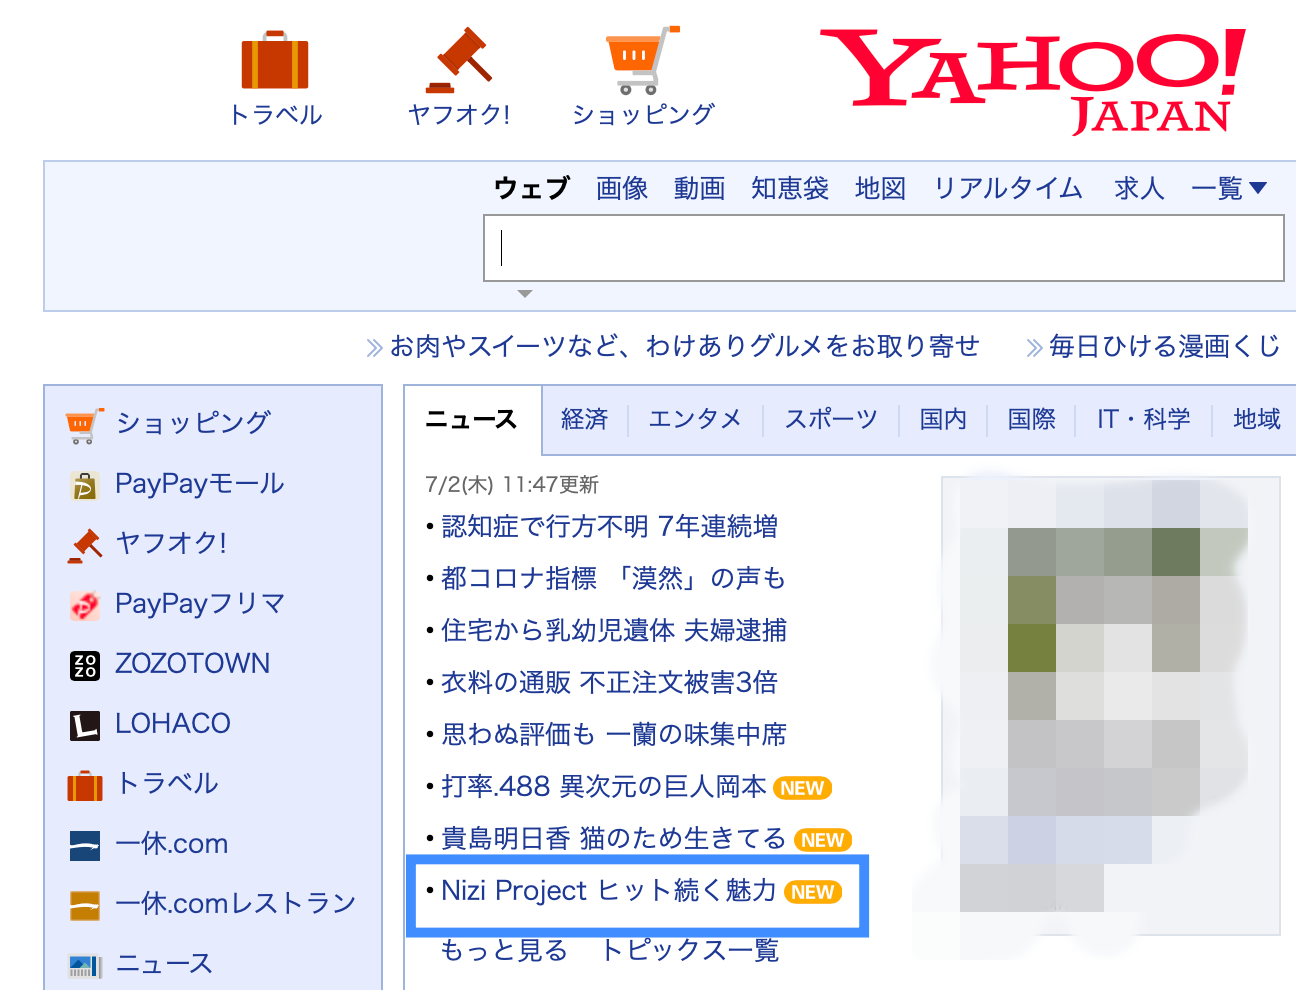Open the blurred news thumbnail image

click(1110, 706)
